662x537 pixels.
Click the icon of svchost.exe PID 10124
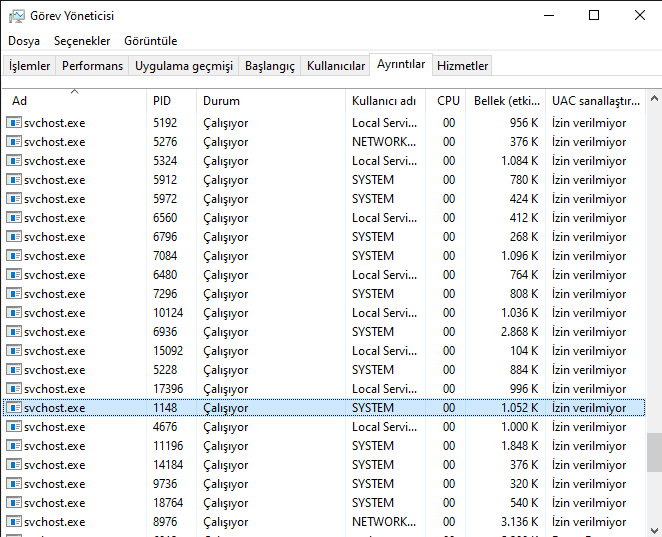(x=14, y=312)
